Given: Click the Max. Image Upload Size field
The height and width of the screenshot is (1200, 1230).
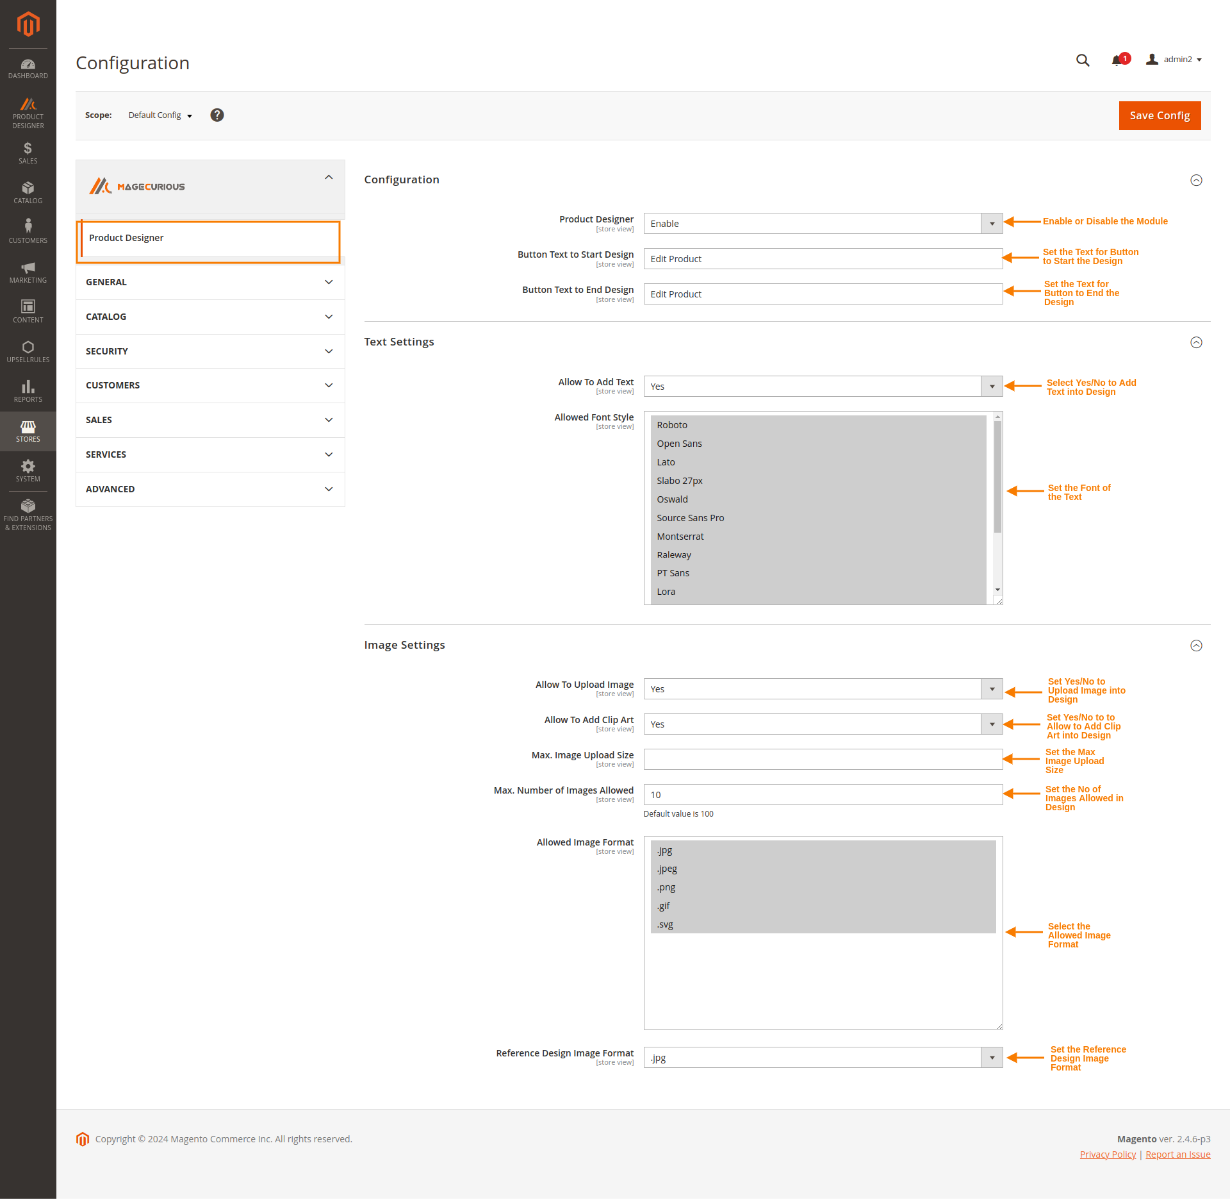Looking at the screenshot, I should [822, 759].
